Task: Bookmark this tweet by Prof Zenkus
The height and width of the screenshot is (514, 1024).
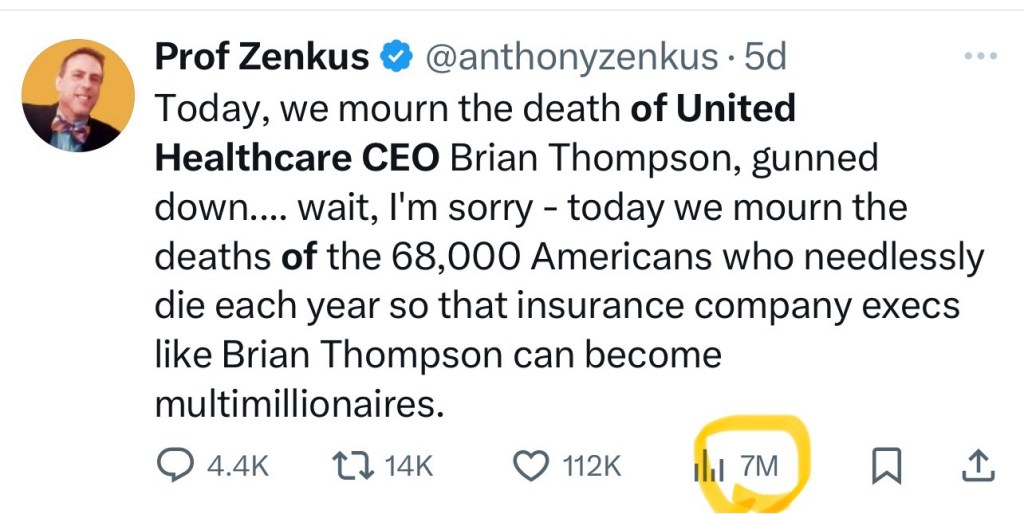Action: point(887,464)
